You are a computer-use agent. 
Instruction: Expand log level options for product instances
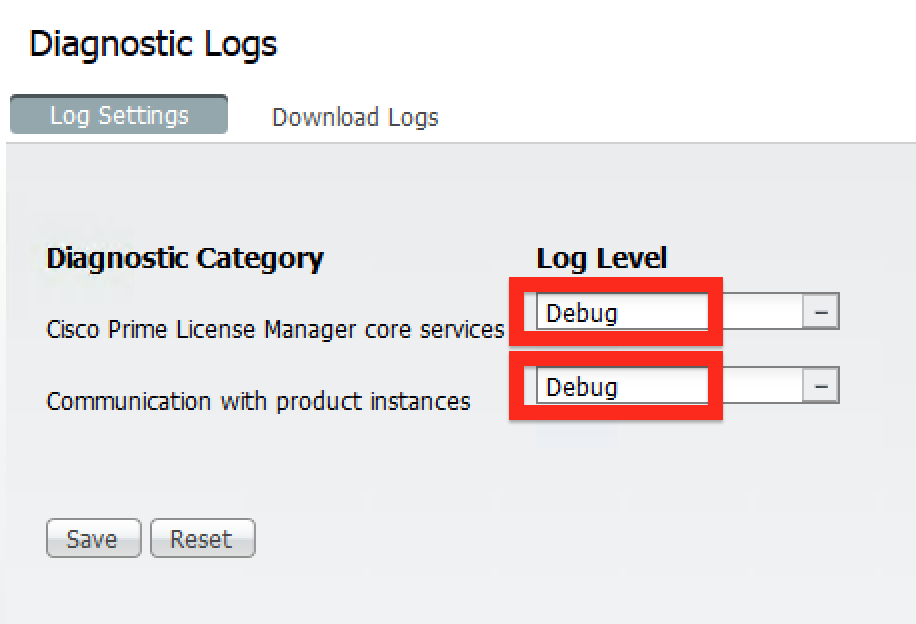click(820, 385)
